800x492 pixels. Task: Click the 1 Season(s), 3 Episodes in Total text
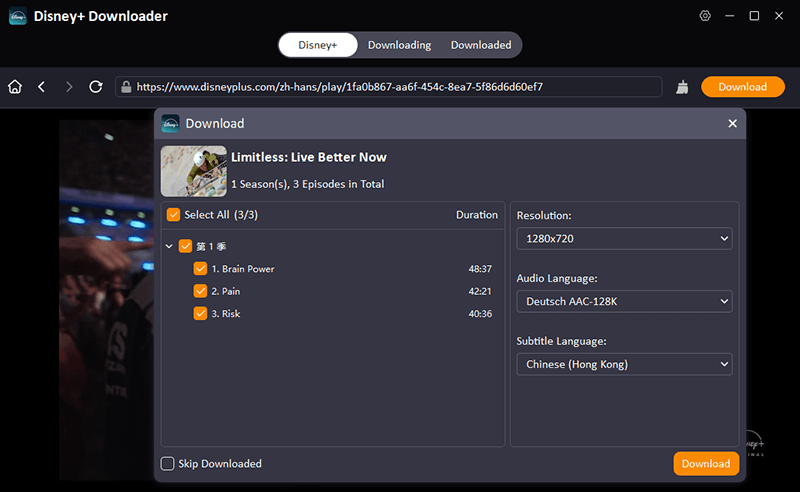pos(308,184)
